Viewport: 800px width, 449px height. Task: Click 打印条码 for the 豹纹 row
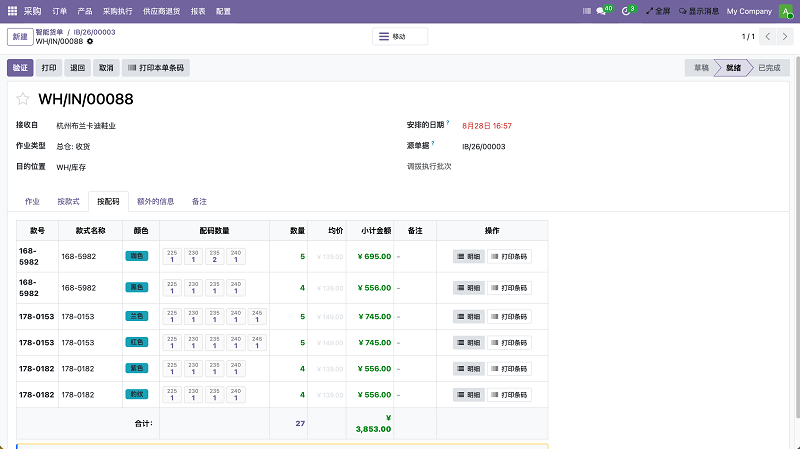(509, 394)
